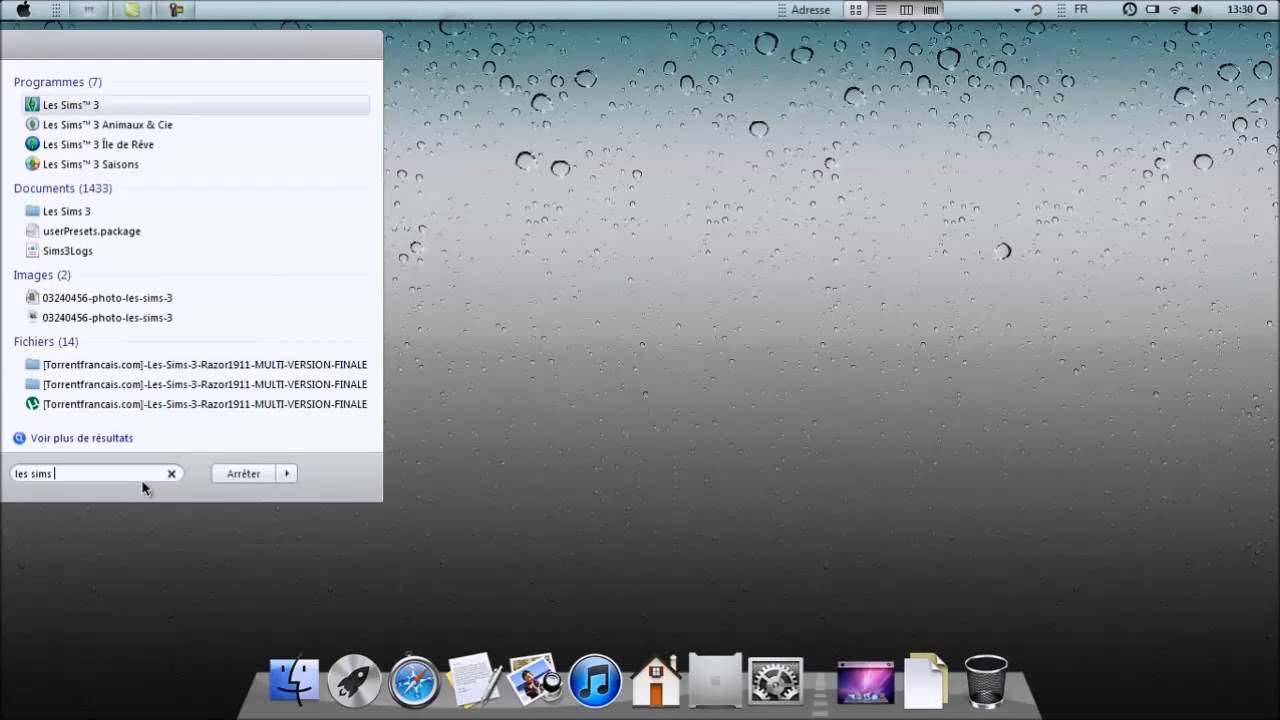Open the Trash in the dock
The image size is (1280, 720).
pos(986,681)
